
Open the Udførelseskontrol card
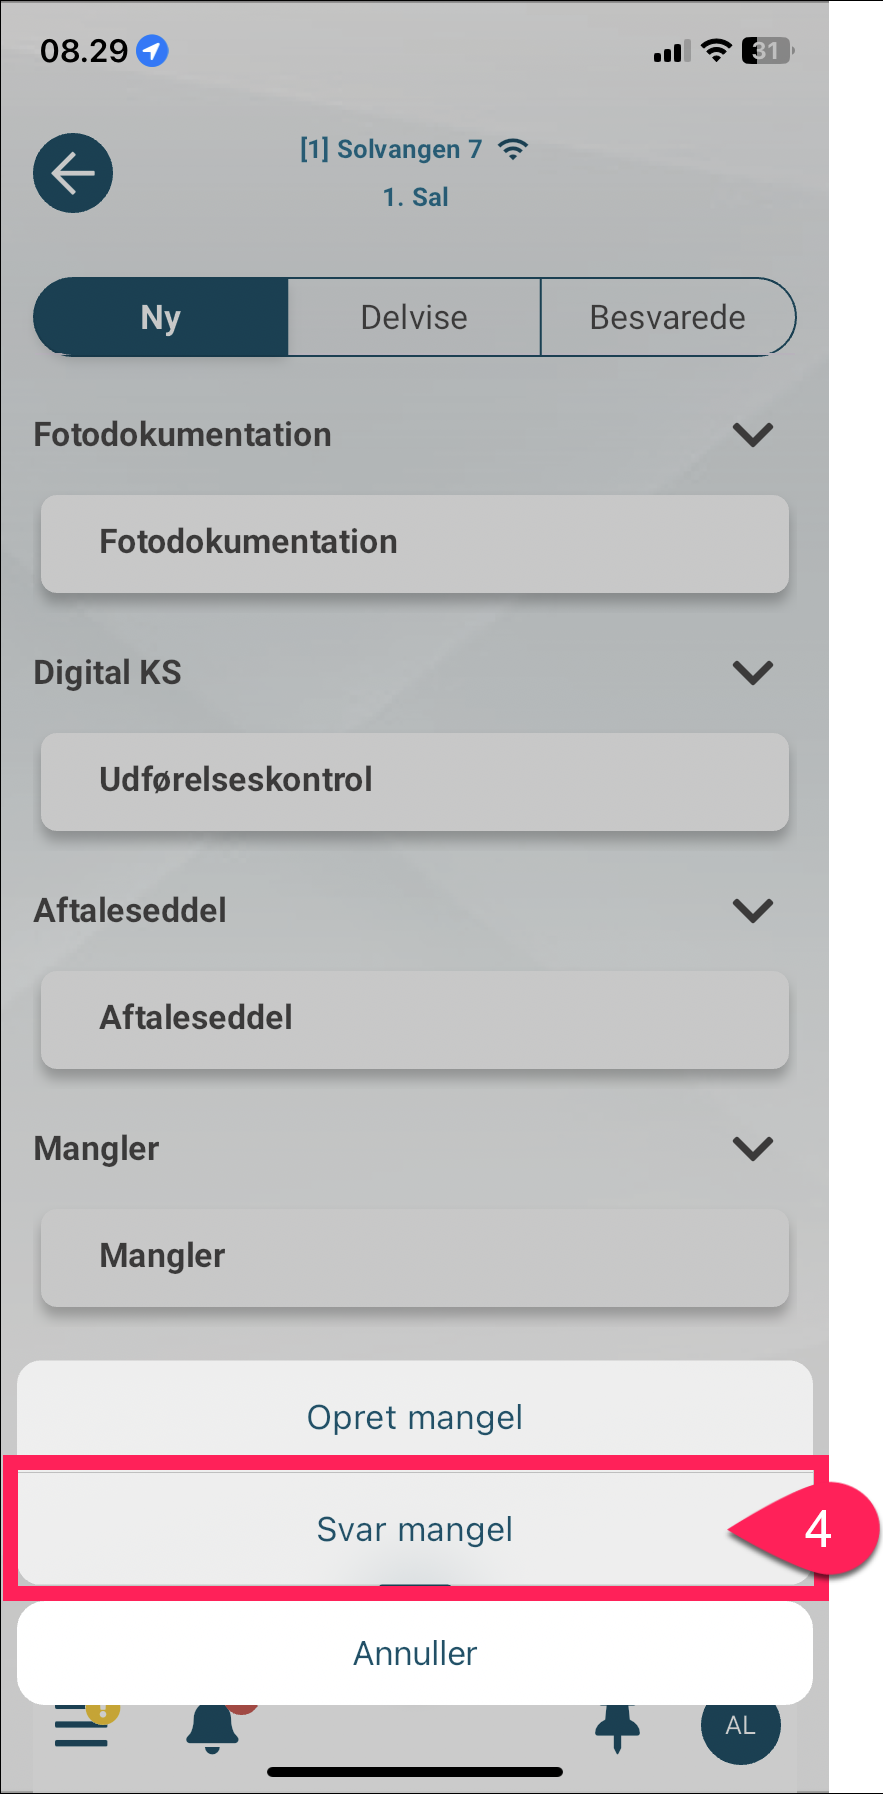tap(415, 781)
